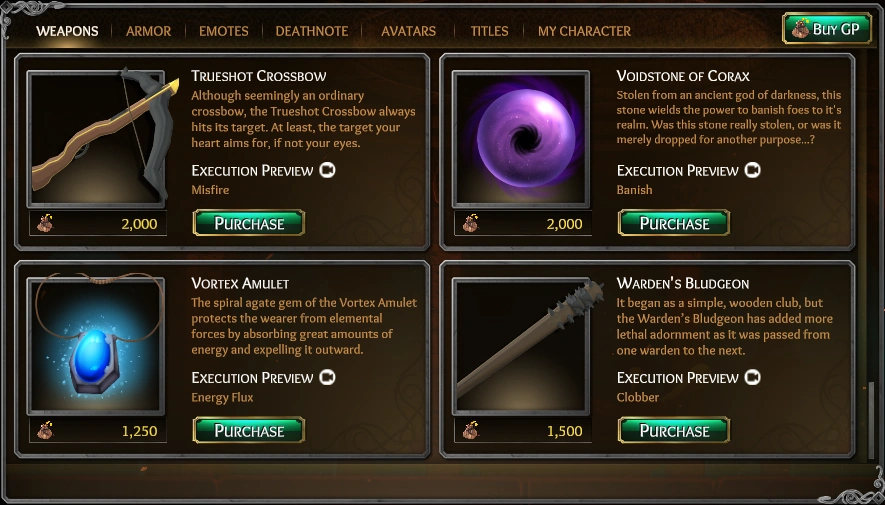This screenshot has height=505, width=885.
Task: Click the gold pouch icon beside the 1,250 price
Action: (45, 431)
